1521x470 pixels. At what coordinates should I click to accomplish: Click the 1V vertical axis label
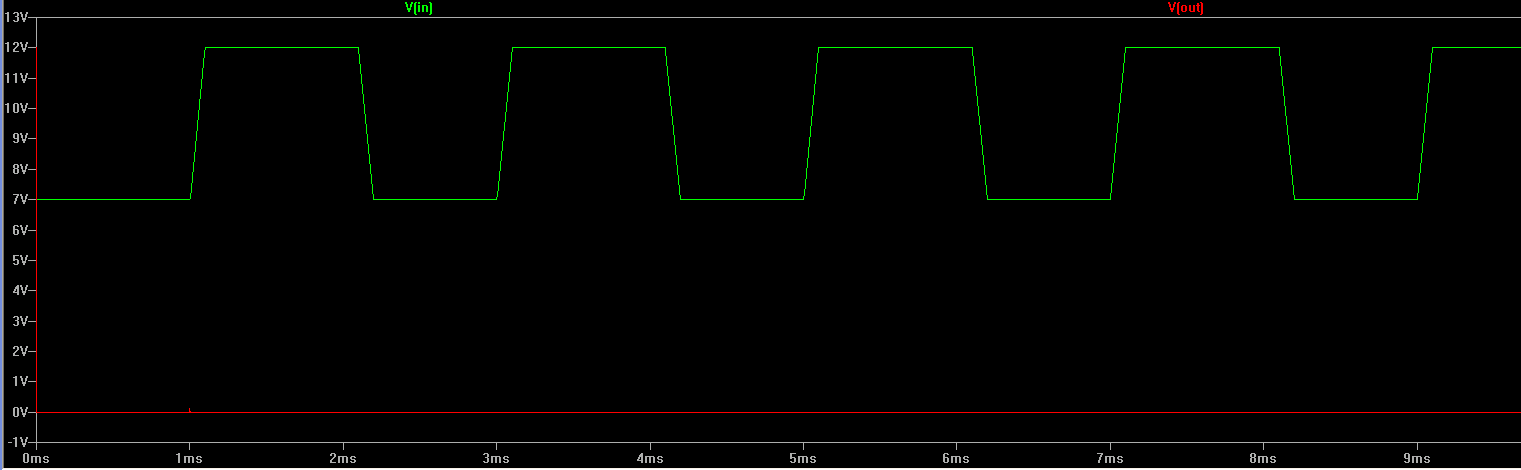pos(20,382)
